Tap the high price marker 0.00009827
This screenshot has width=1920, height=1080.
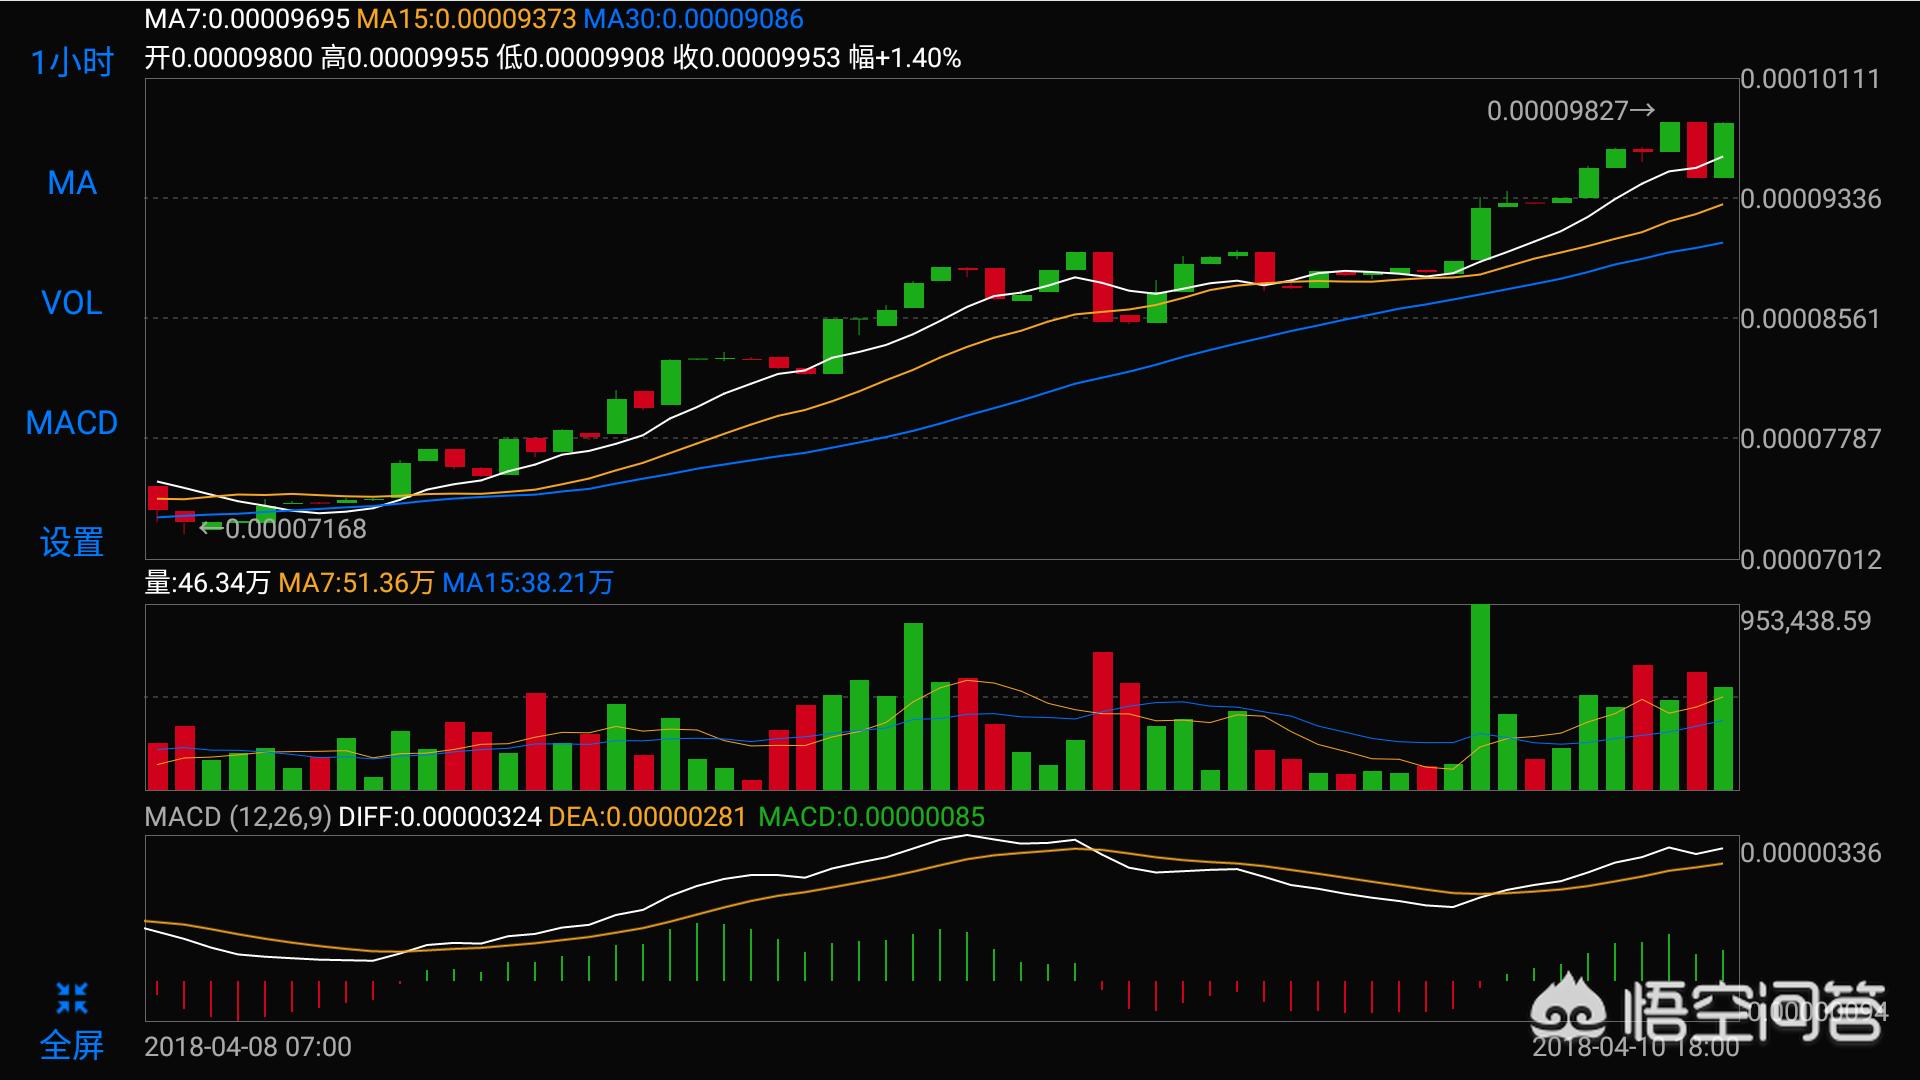1570,111
